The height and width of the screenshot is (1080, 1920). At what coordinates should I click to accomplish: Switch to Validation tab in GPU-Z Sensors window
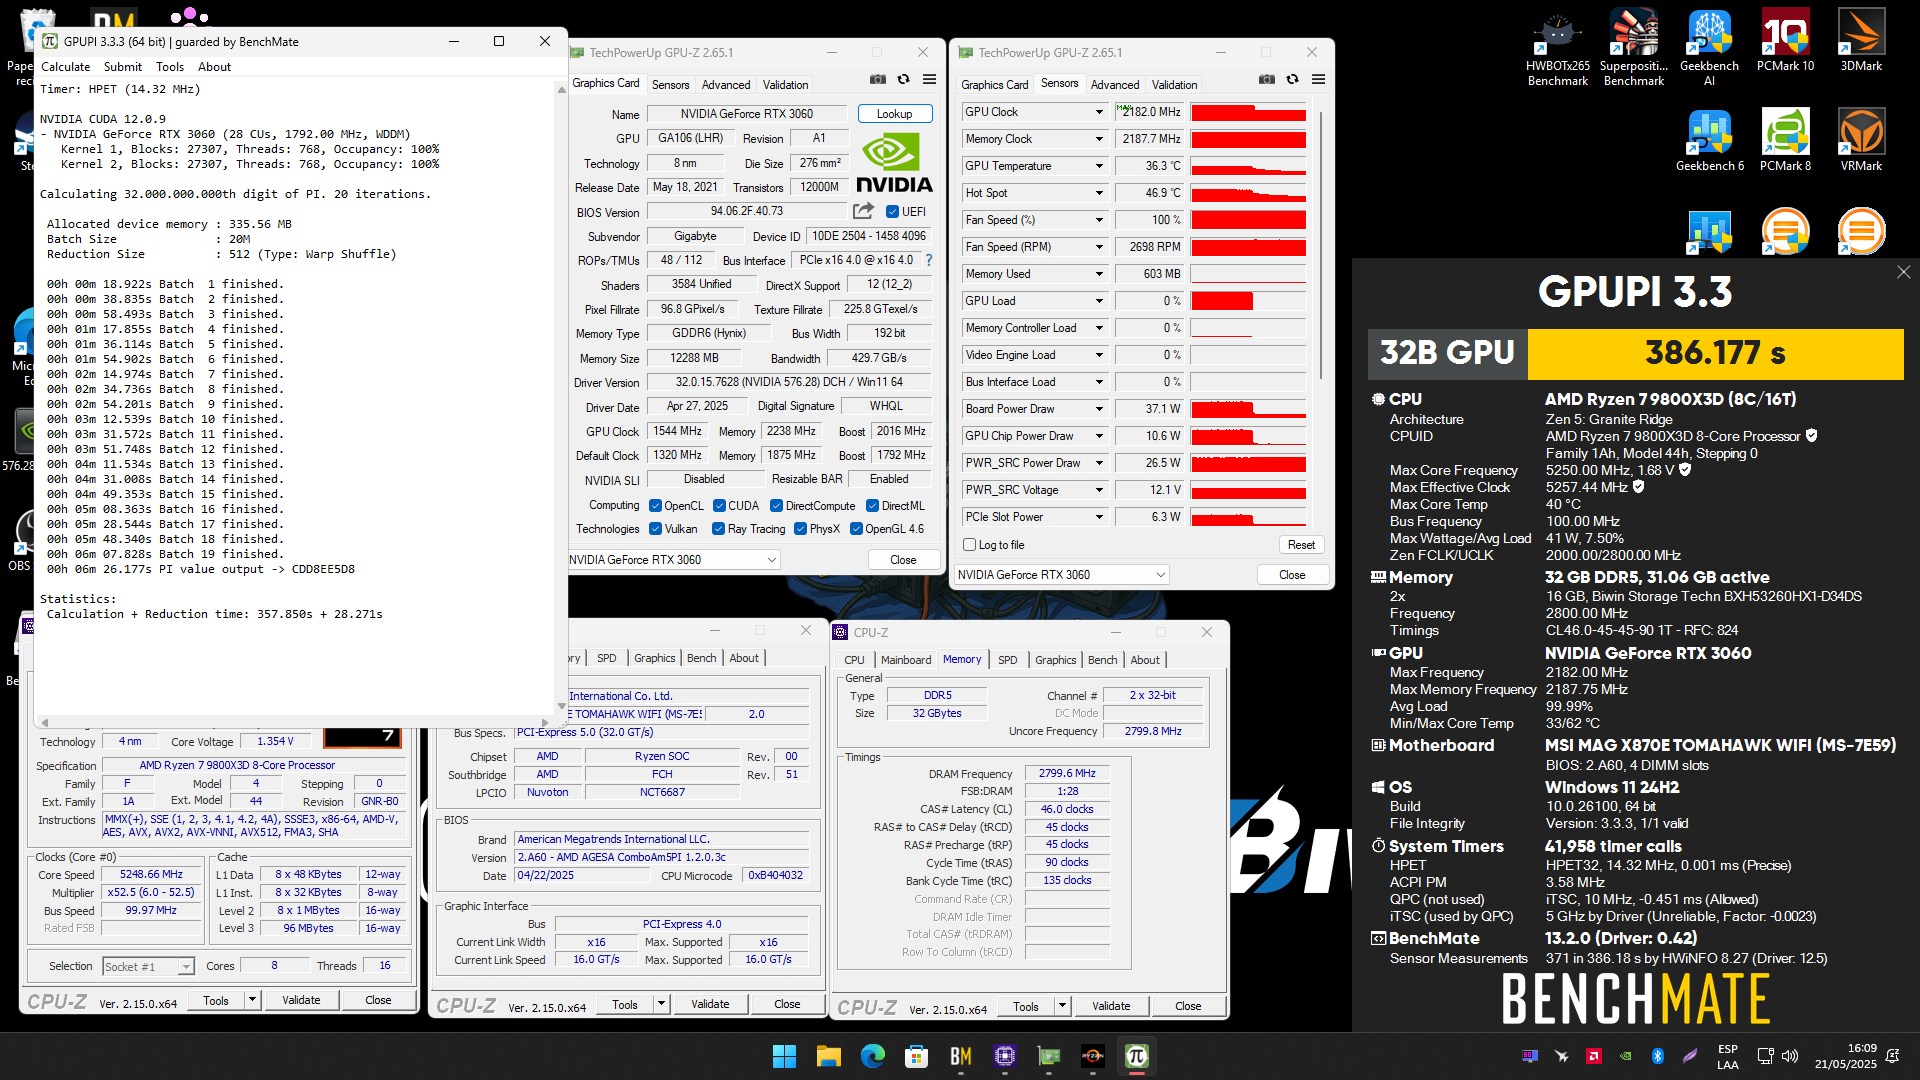coord(1174,85)
